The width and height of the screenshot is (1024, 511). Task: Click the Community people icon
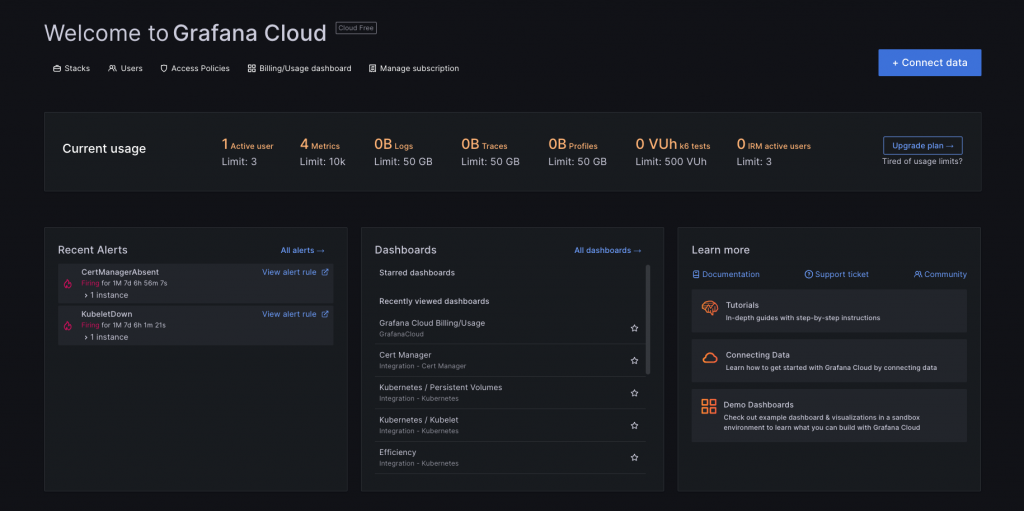click(918, 274)
